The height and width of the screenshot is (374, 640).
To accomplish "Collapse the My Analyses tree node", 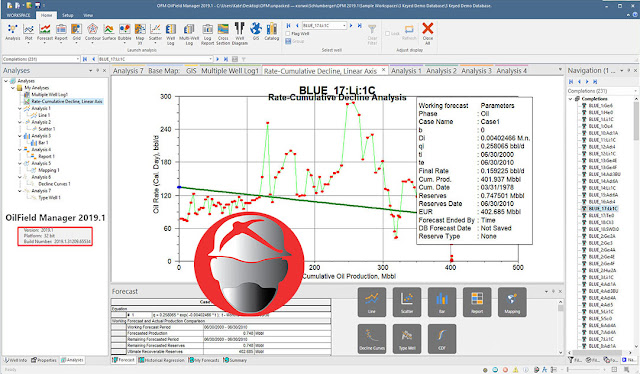I will click(x=13, y=88).
